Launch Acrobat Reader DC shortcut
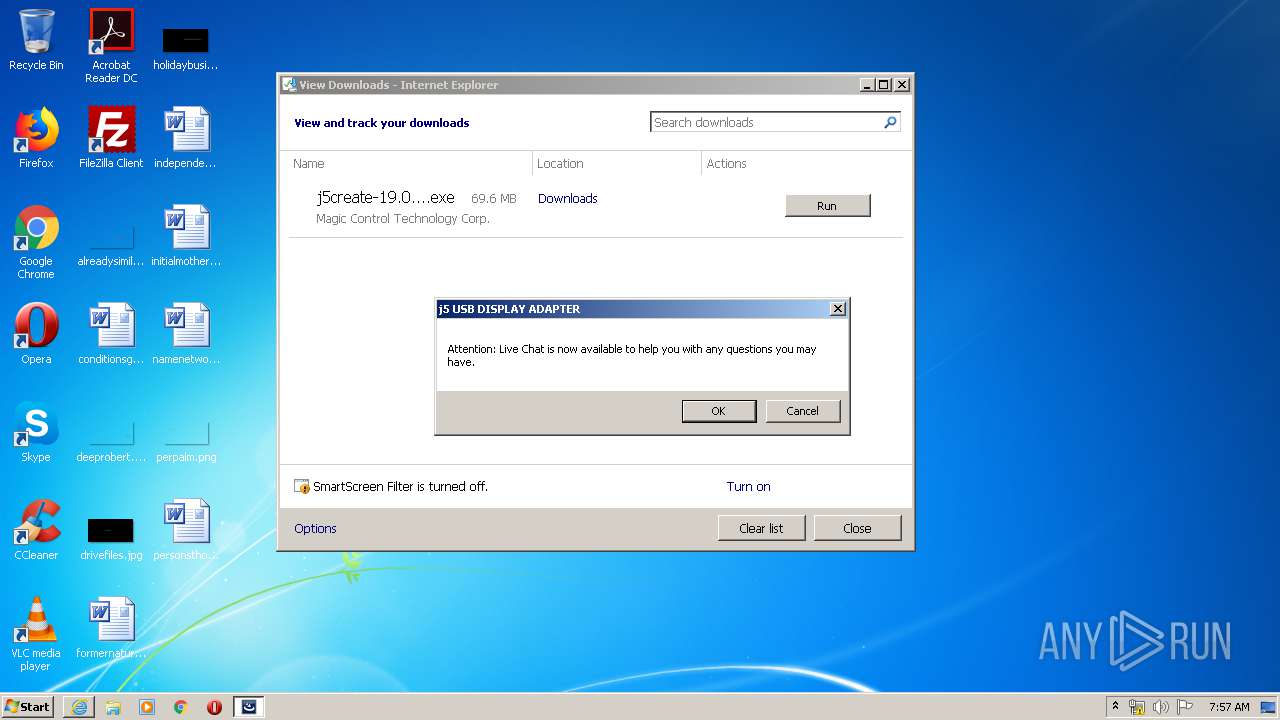The image size is (1280, 720). 111,46
